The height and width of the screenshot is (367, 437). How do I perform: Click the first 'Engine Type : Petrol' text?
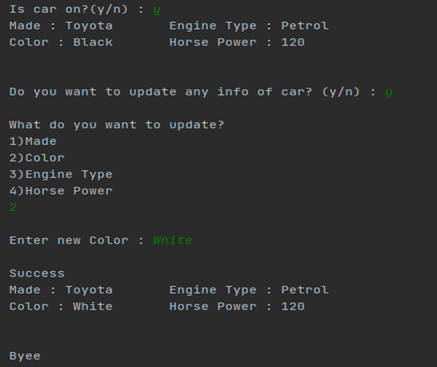(249, 26)
